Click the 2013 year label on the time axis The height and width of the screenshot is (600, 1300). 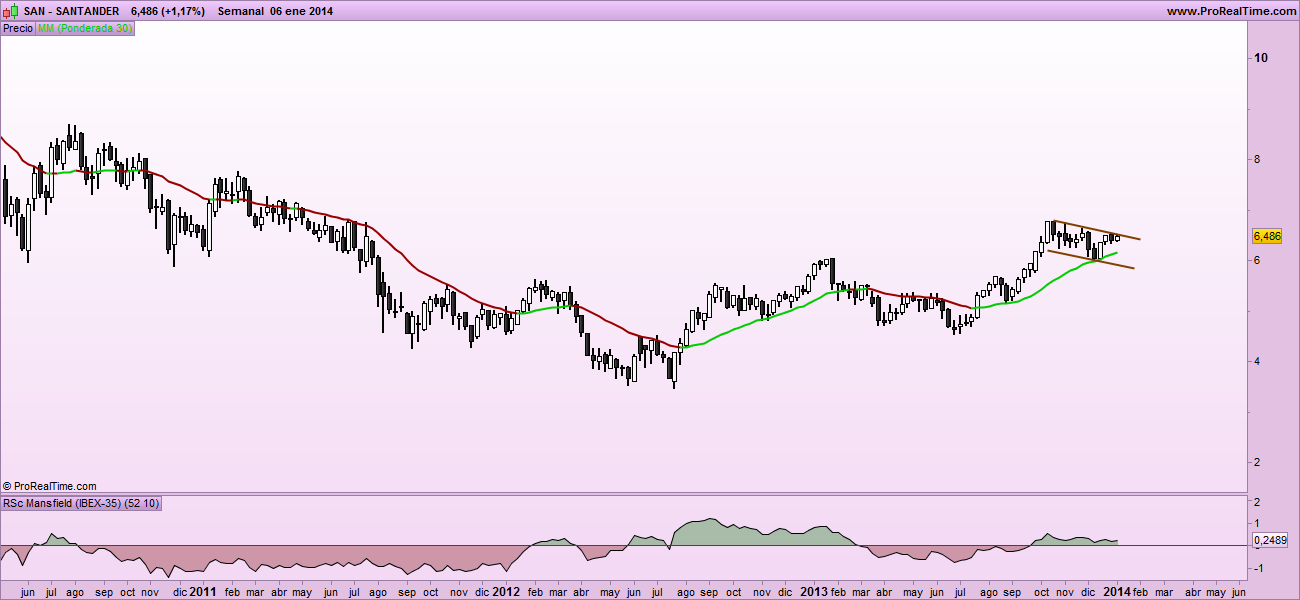click(x=812, y=591)
